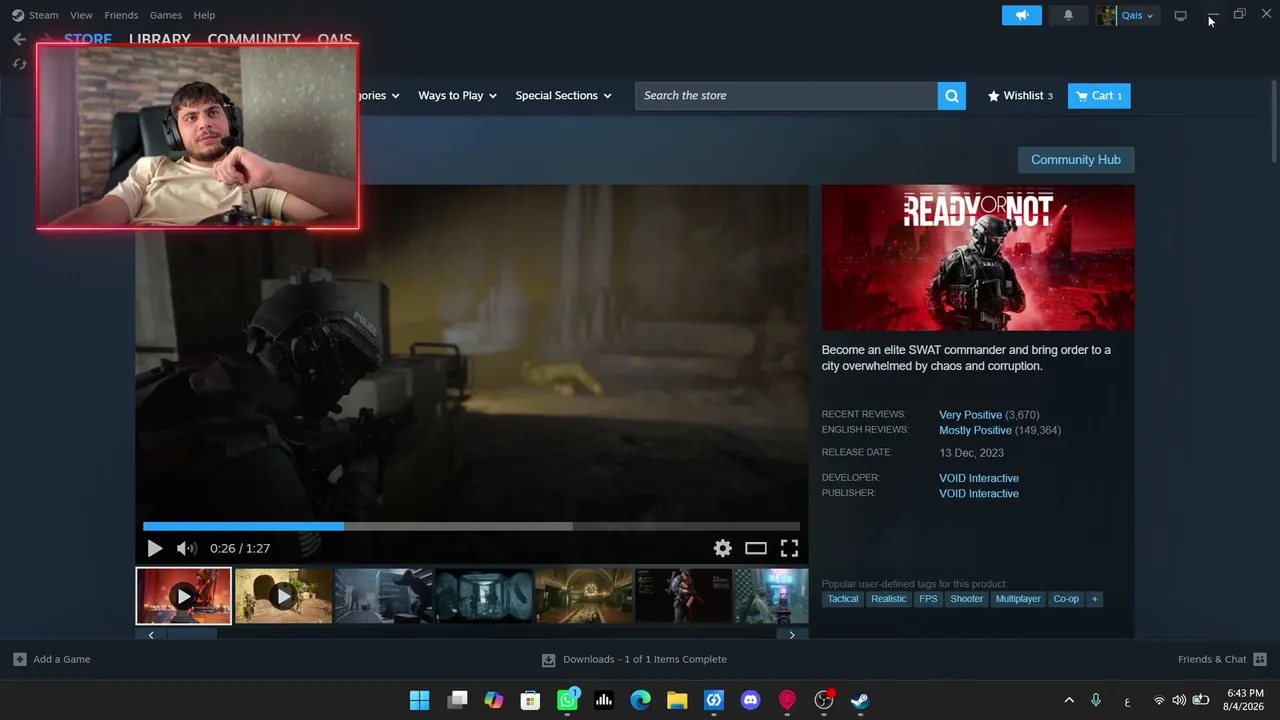1280x720 pixels.
Task: Show hidden system tray icons
Action: pyautogui.click(x=1069, y=700)
